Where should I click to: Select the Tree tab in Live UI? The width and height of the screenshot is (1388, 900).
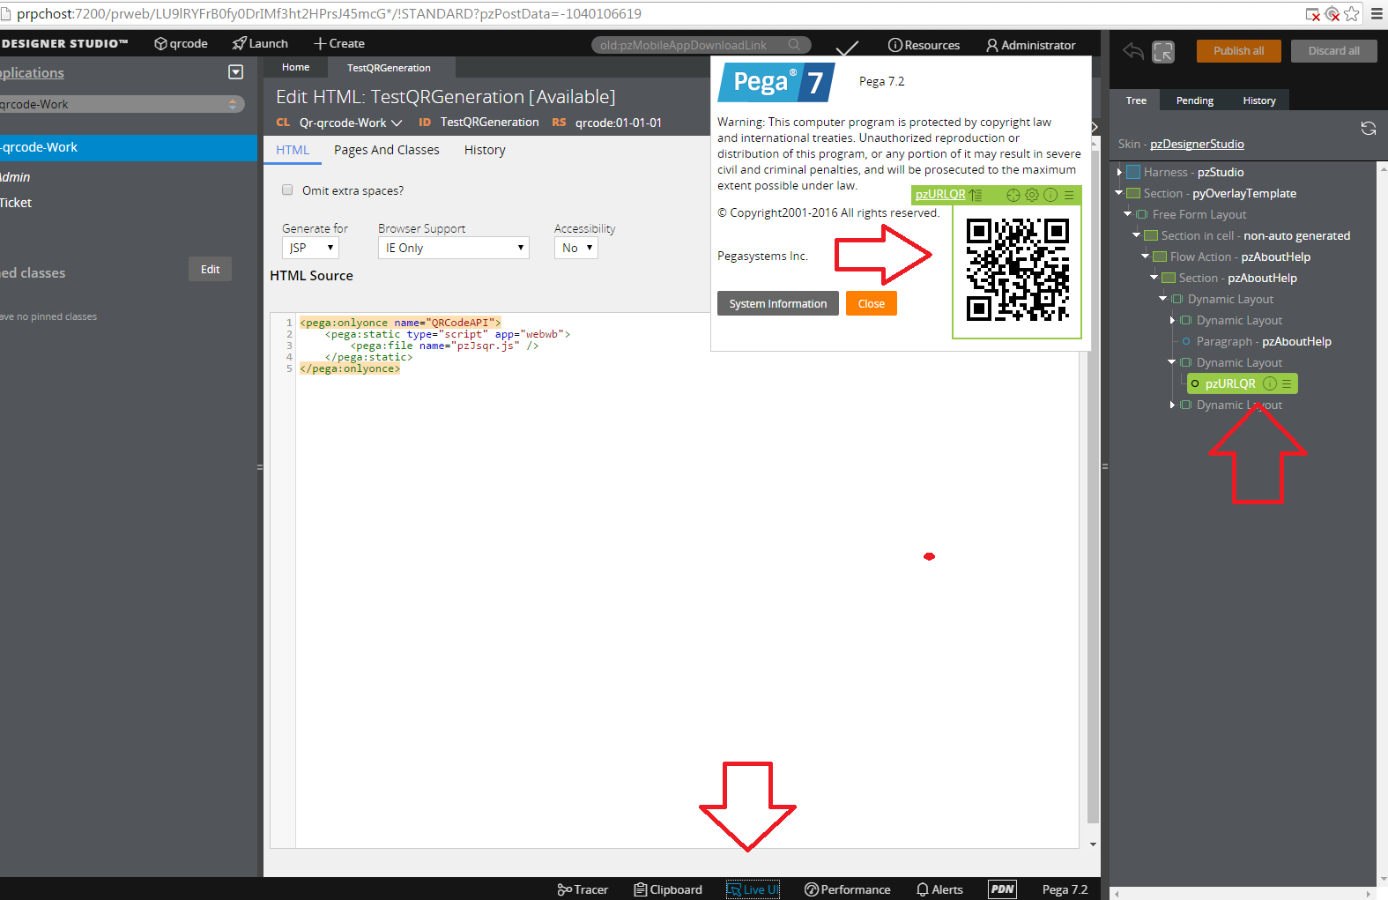coord(1136,100)
